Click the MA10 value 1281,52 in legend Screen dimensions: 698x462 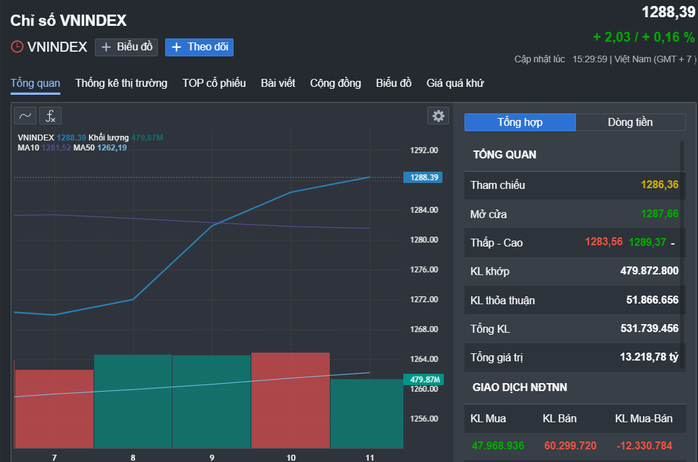pyautogui.click(x=56, y=148)
